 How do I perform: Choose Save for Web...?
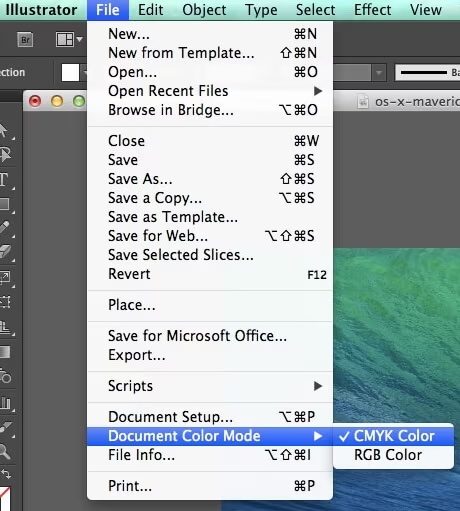coord(210,236)
